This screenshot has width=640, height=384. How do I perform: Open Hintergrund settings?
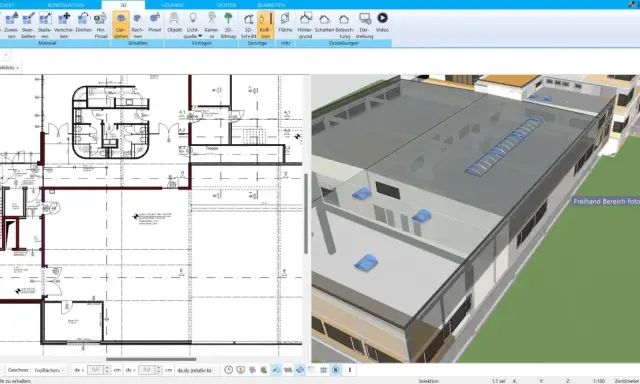tap(305, 25)
